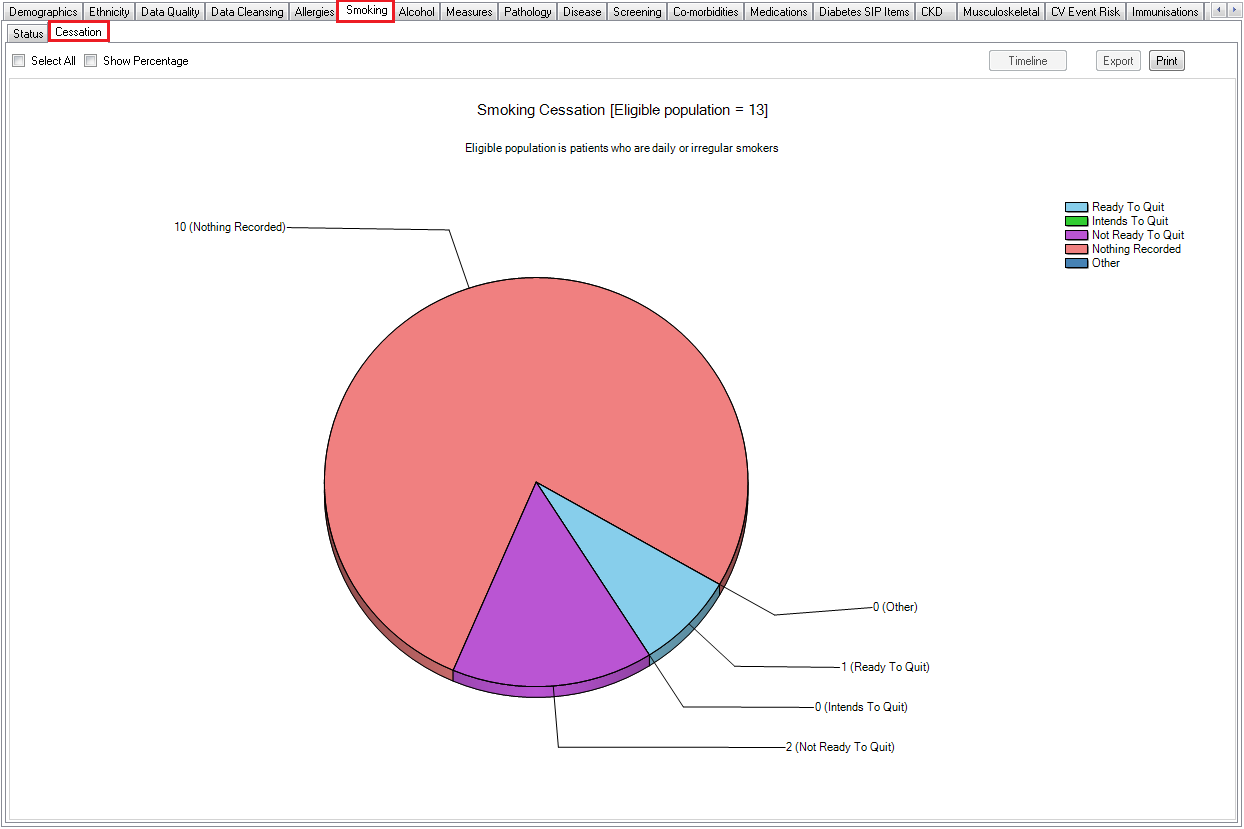The image size is (1244, 829).
Task: Click the 'Nothing Recorded' legend text
Action: point(1136,249)
